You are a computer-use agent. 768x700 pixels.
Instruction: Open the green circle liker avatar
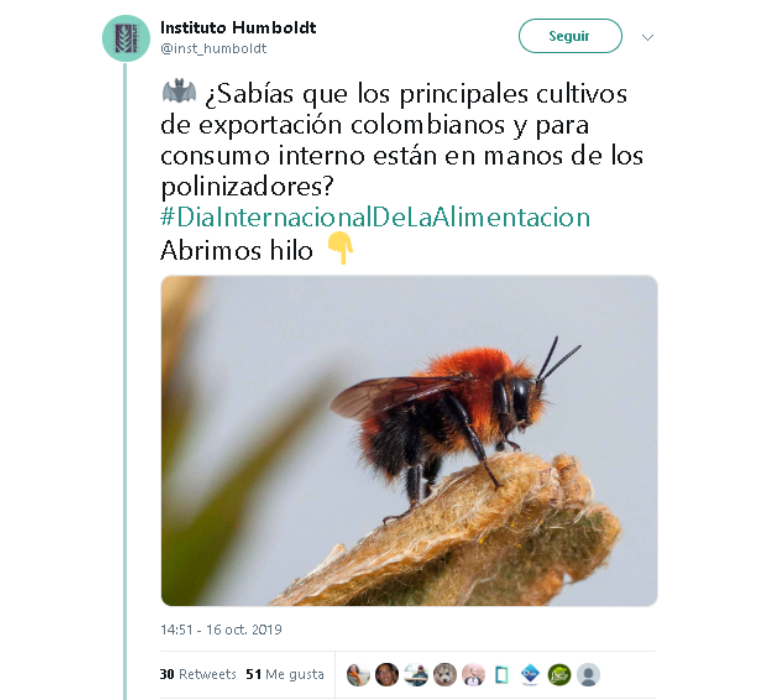[560, 675]
